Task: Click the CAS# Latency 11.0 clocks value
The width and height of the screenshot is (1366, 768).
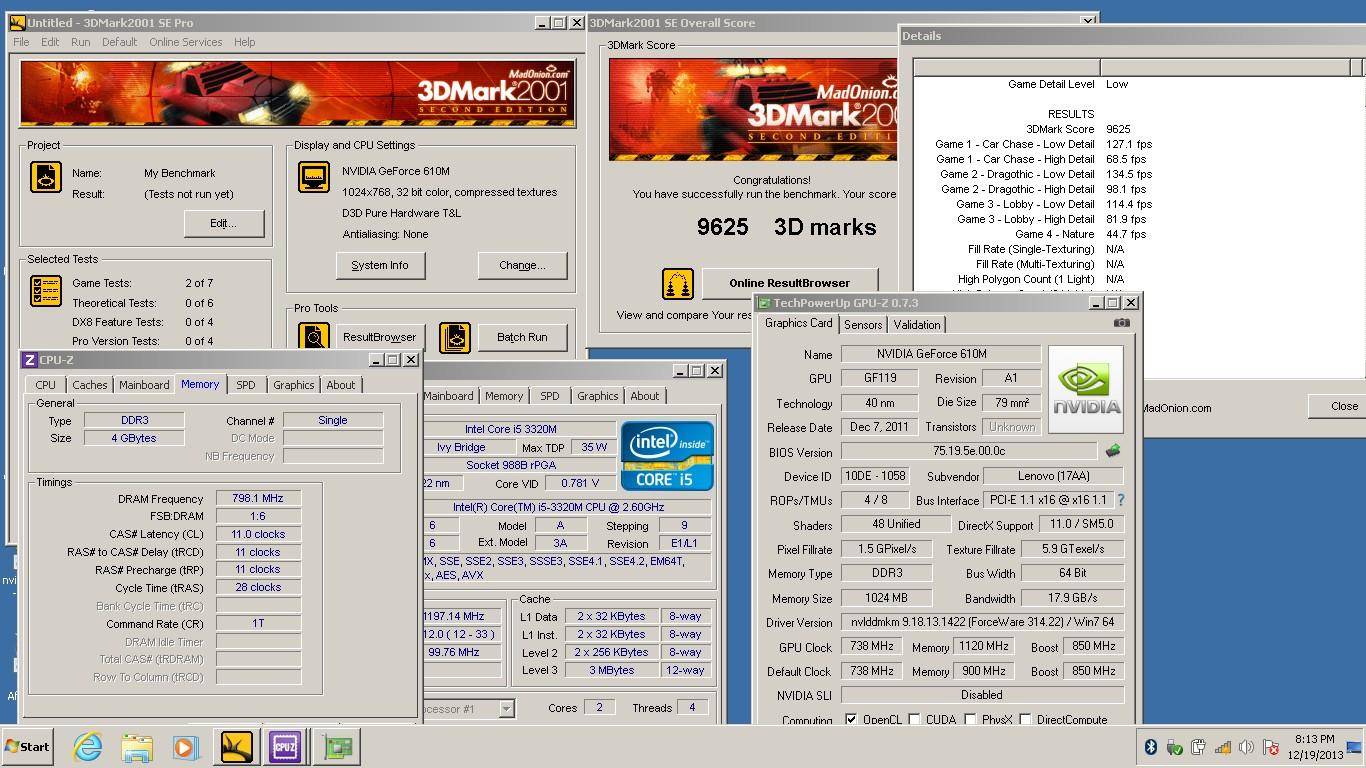Action: [x=258, y=534]
